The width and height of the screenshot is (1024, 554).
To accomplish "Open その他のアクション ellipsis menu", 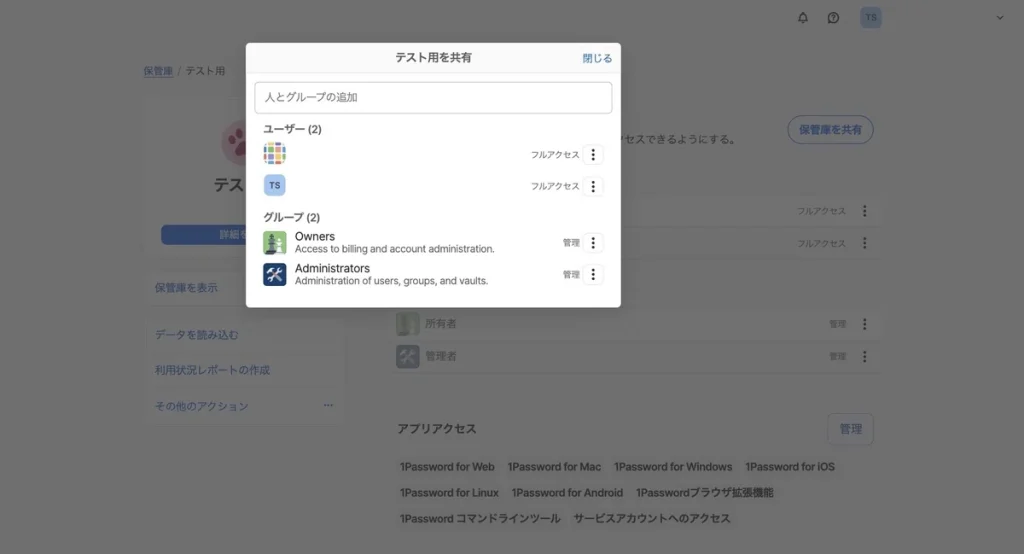I will tap(328, 406).
